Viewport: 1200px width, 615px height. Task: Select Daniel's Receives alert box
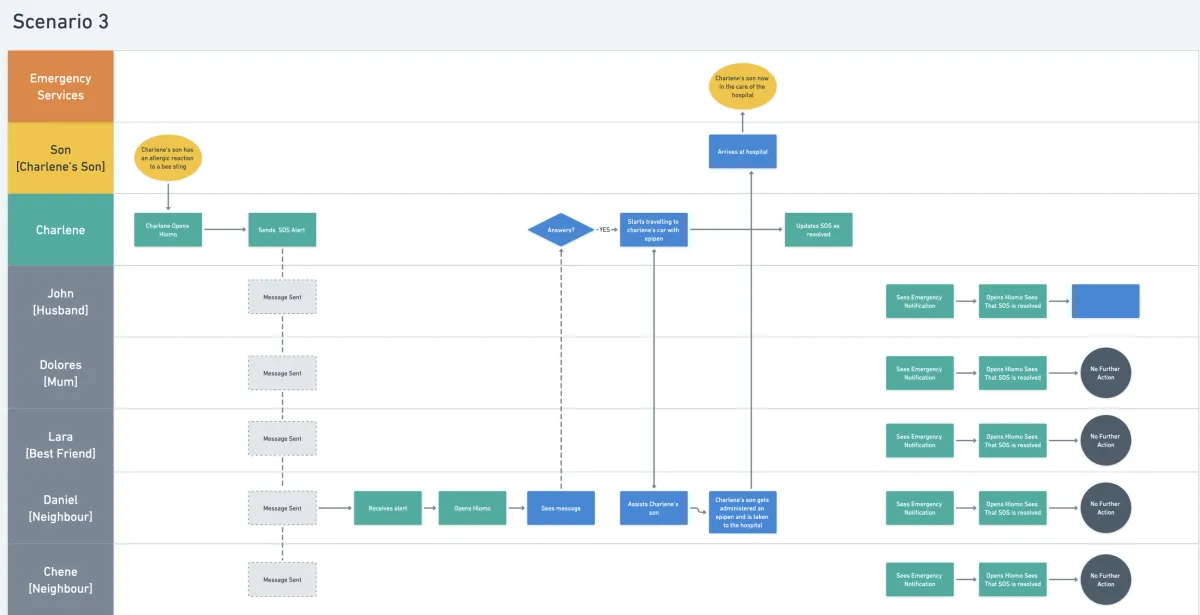coord(388,508)
